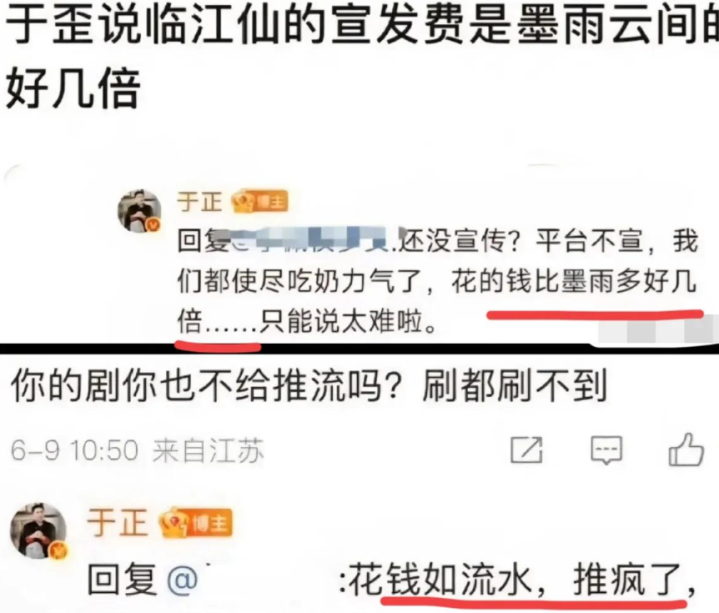719x613 pixels.
Task: Tap the 博主 badge in lower reply
Action: 195,524
